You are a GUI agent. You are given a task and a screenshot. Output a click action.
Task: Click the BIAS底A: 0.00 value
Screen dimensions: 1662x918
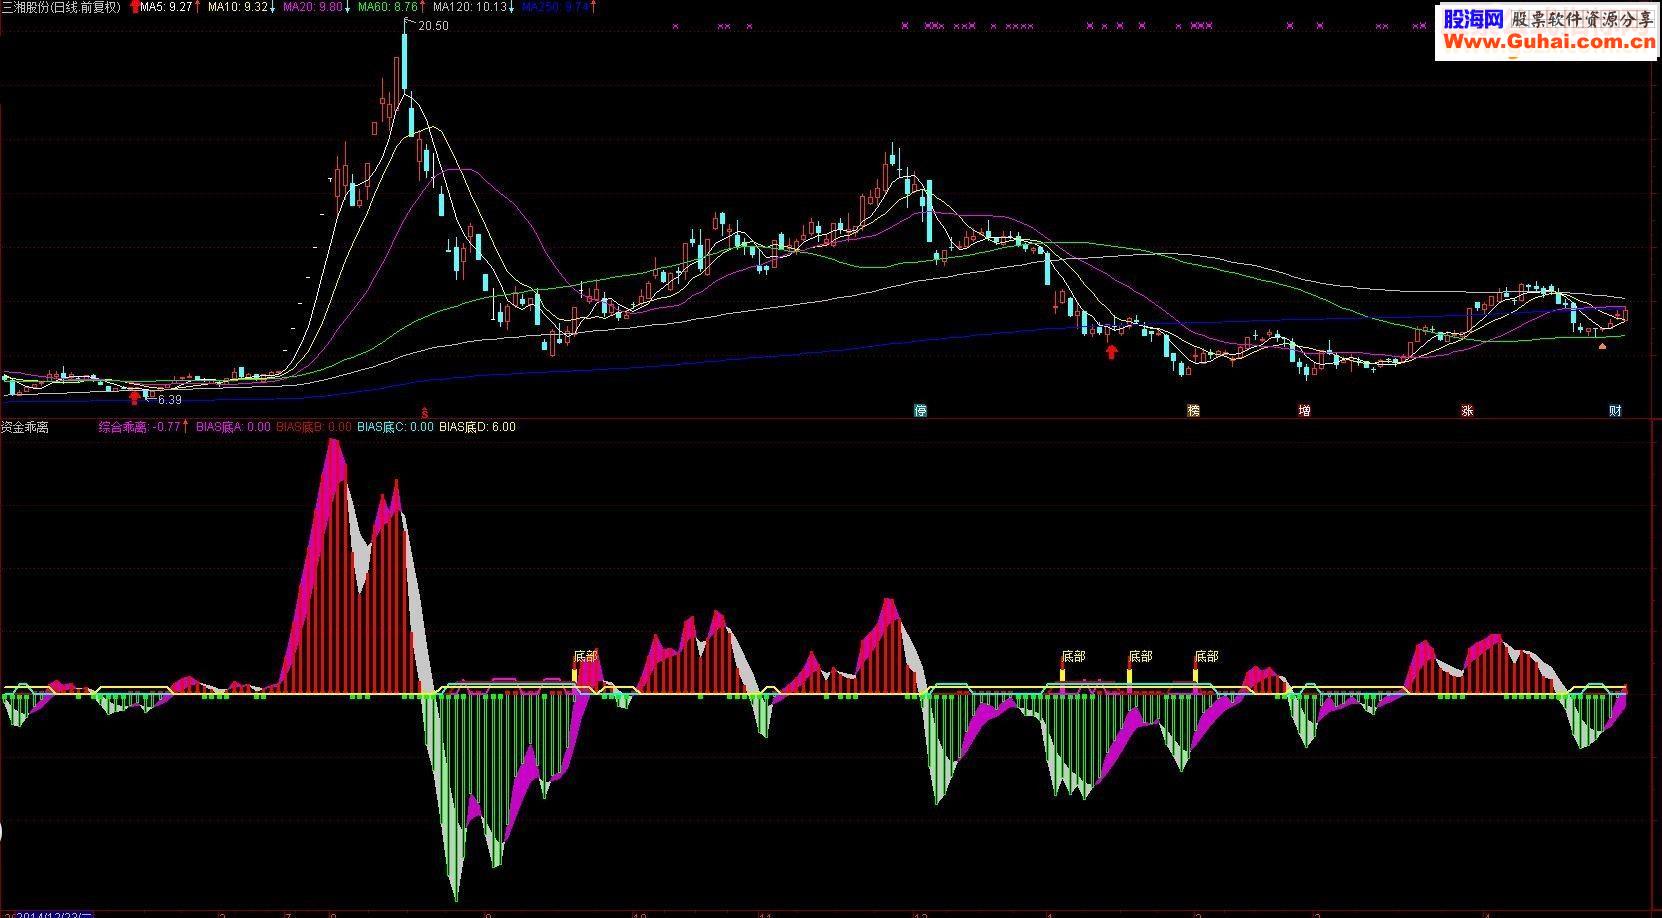point(233,427)
